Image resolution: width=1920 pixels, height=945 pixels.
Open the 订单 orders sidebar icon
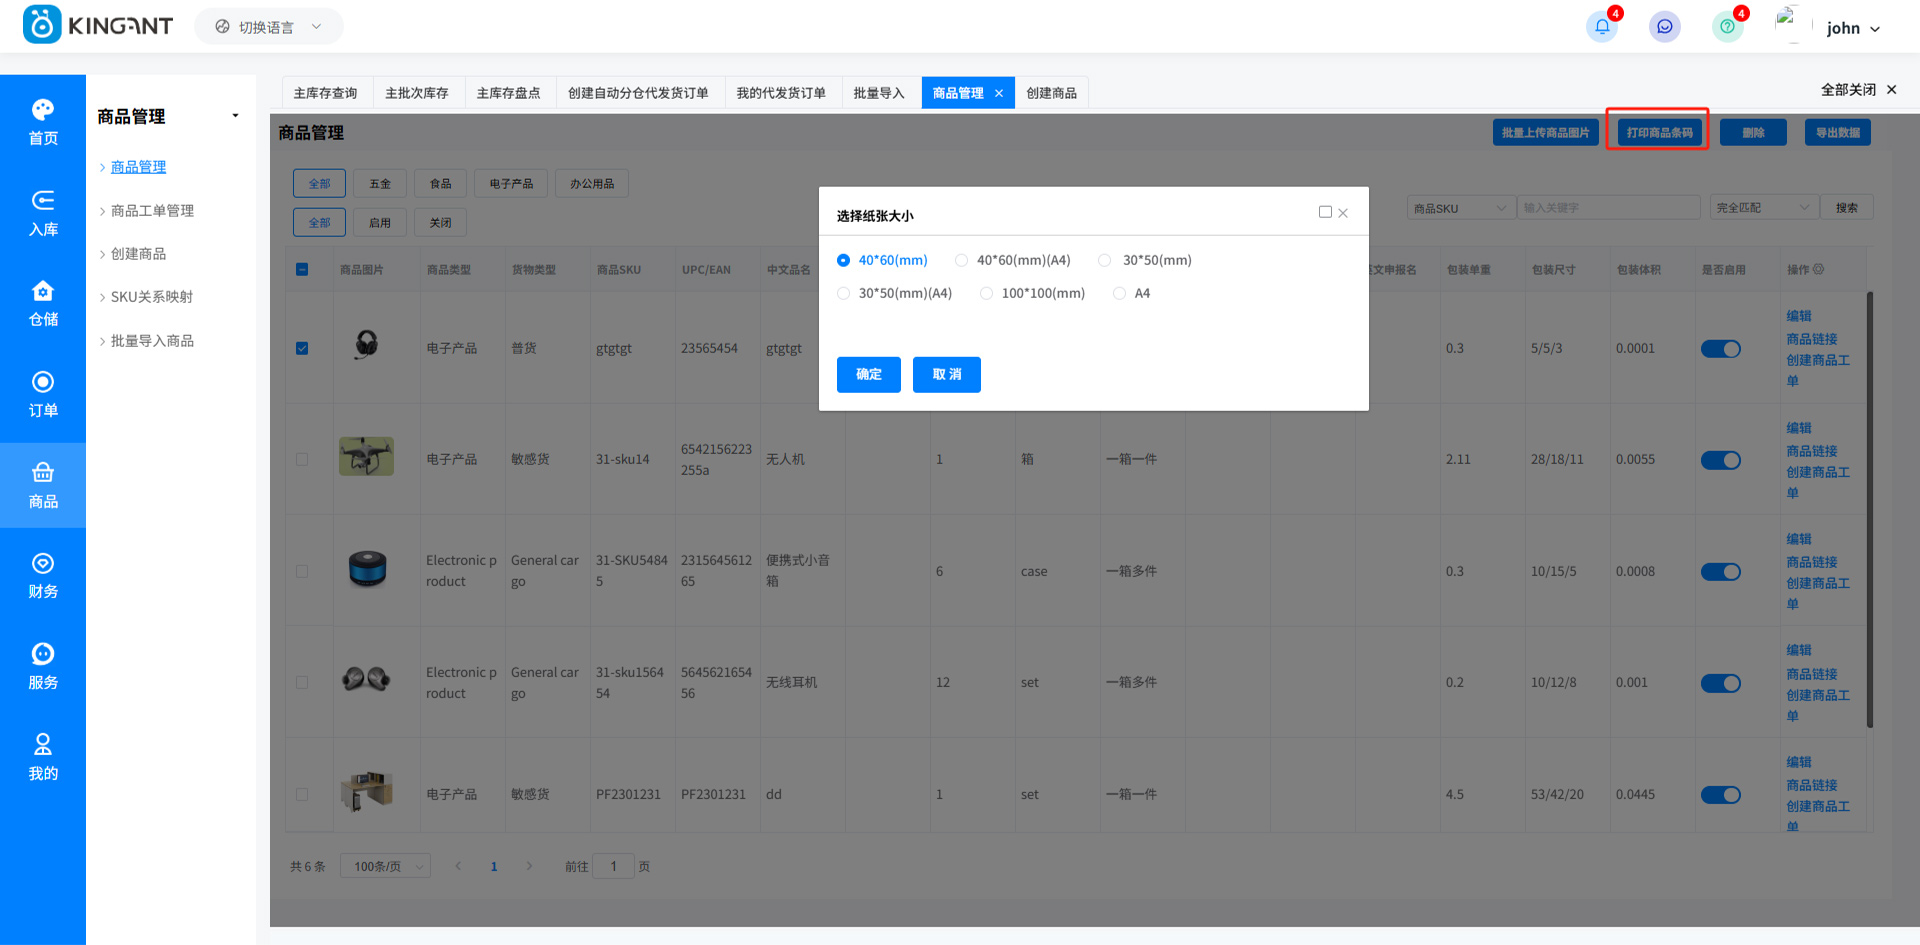43,395
